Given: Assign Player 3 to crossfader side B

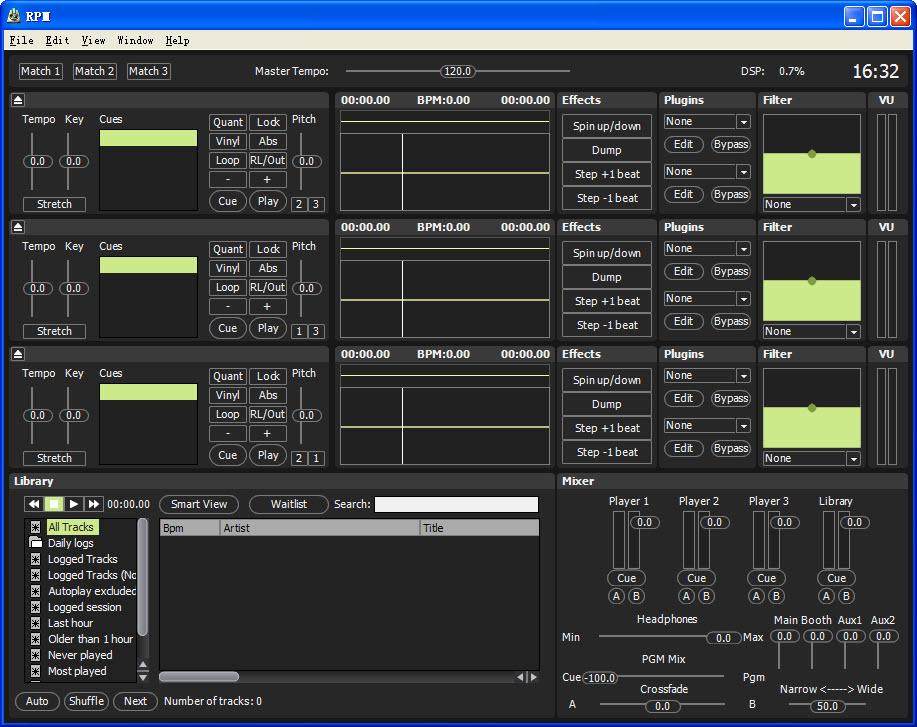Looking at the screenshot, I should point(776,596).
